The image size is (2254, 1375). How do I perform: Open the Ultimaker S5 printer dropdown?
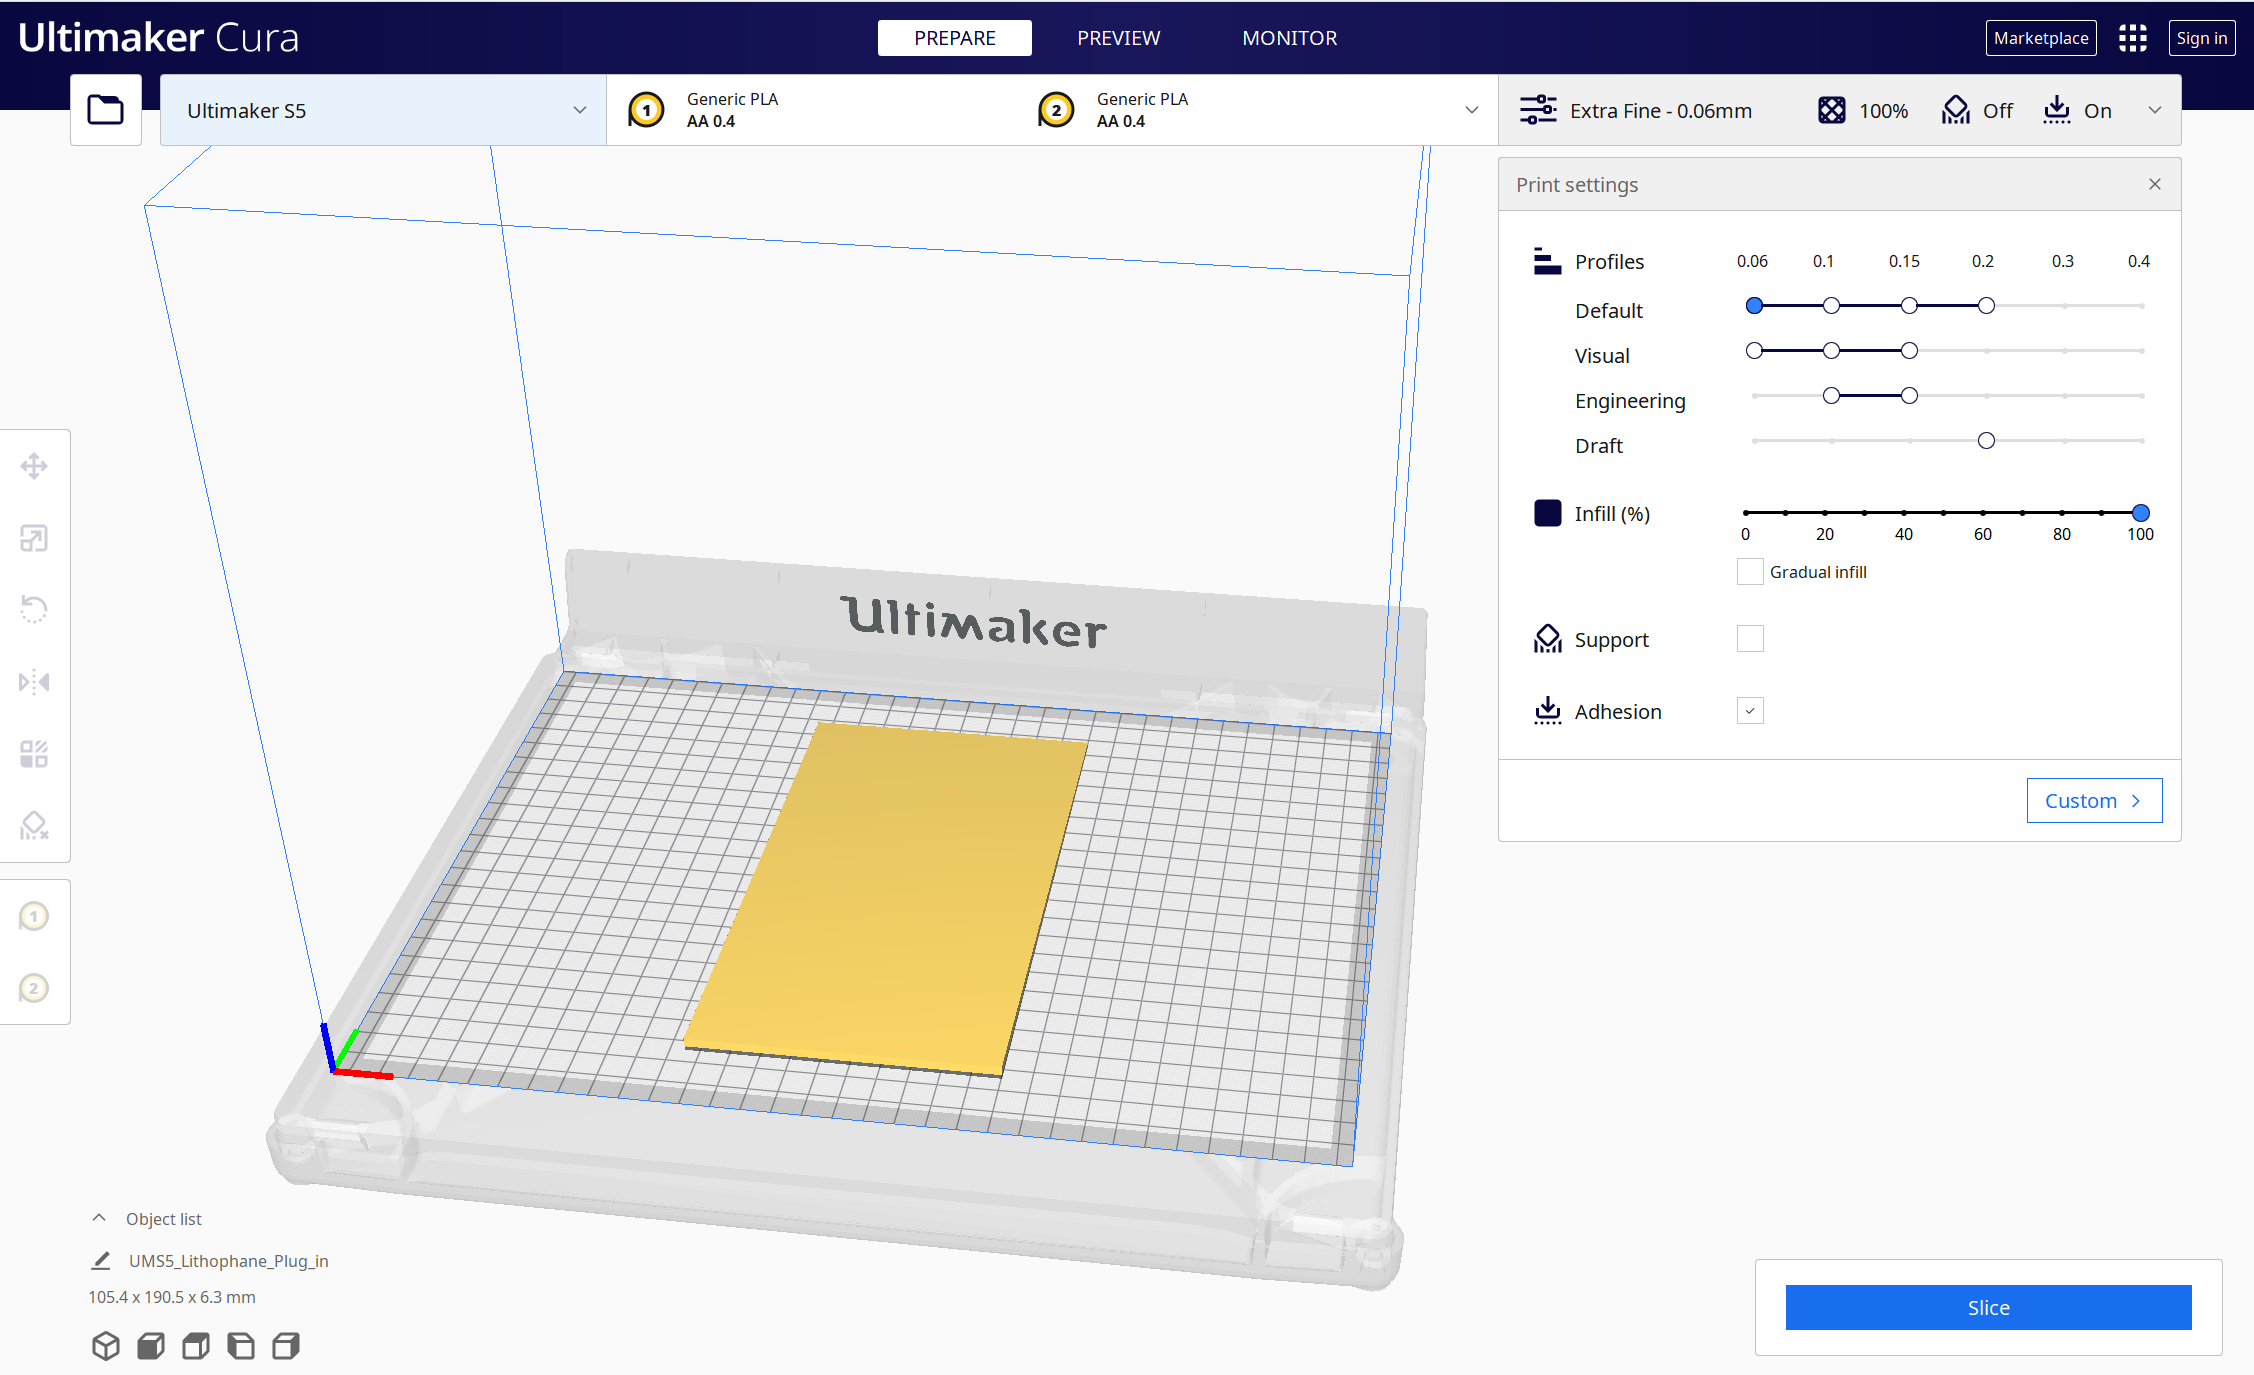pyautogui.click(x=383, y=110)
